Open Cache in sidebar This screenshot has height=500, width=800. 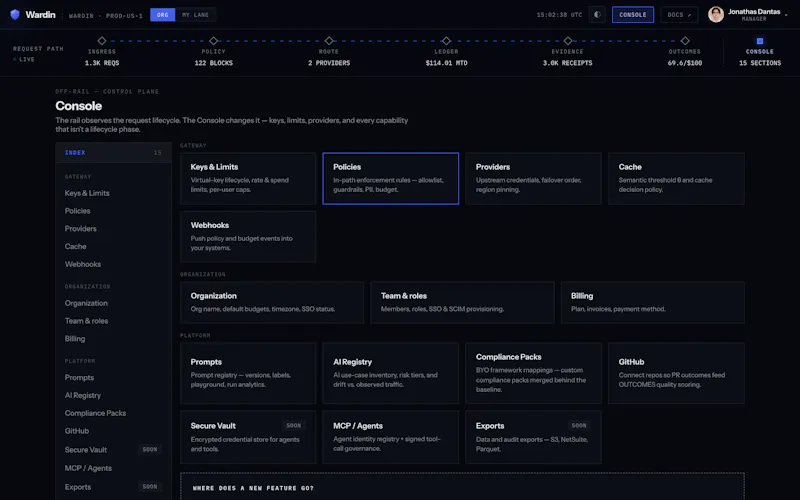(x=76, y=246)
